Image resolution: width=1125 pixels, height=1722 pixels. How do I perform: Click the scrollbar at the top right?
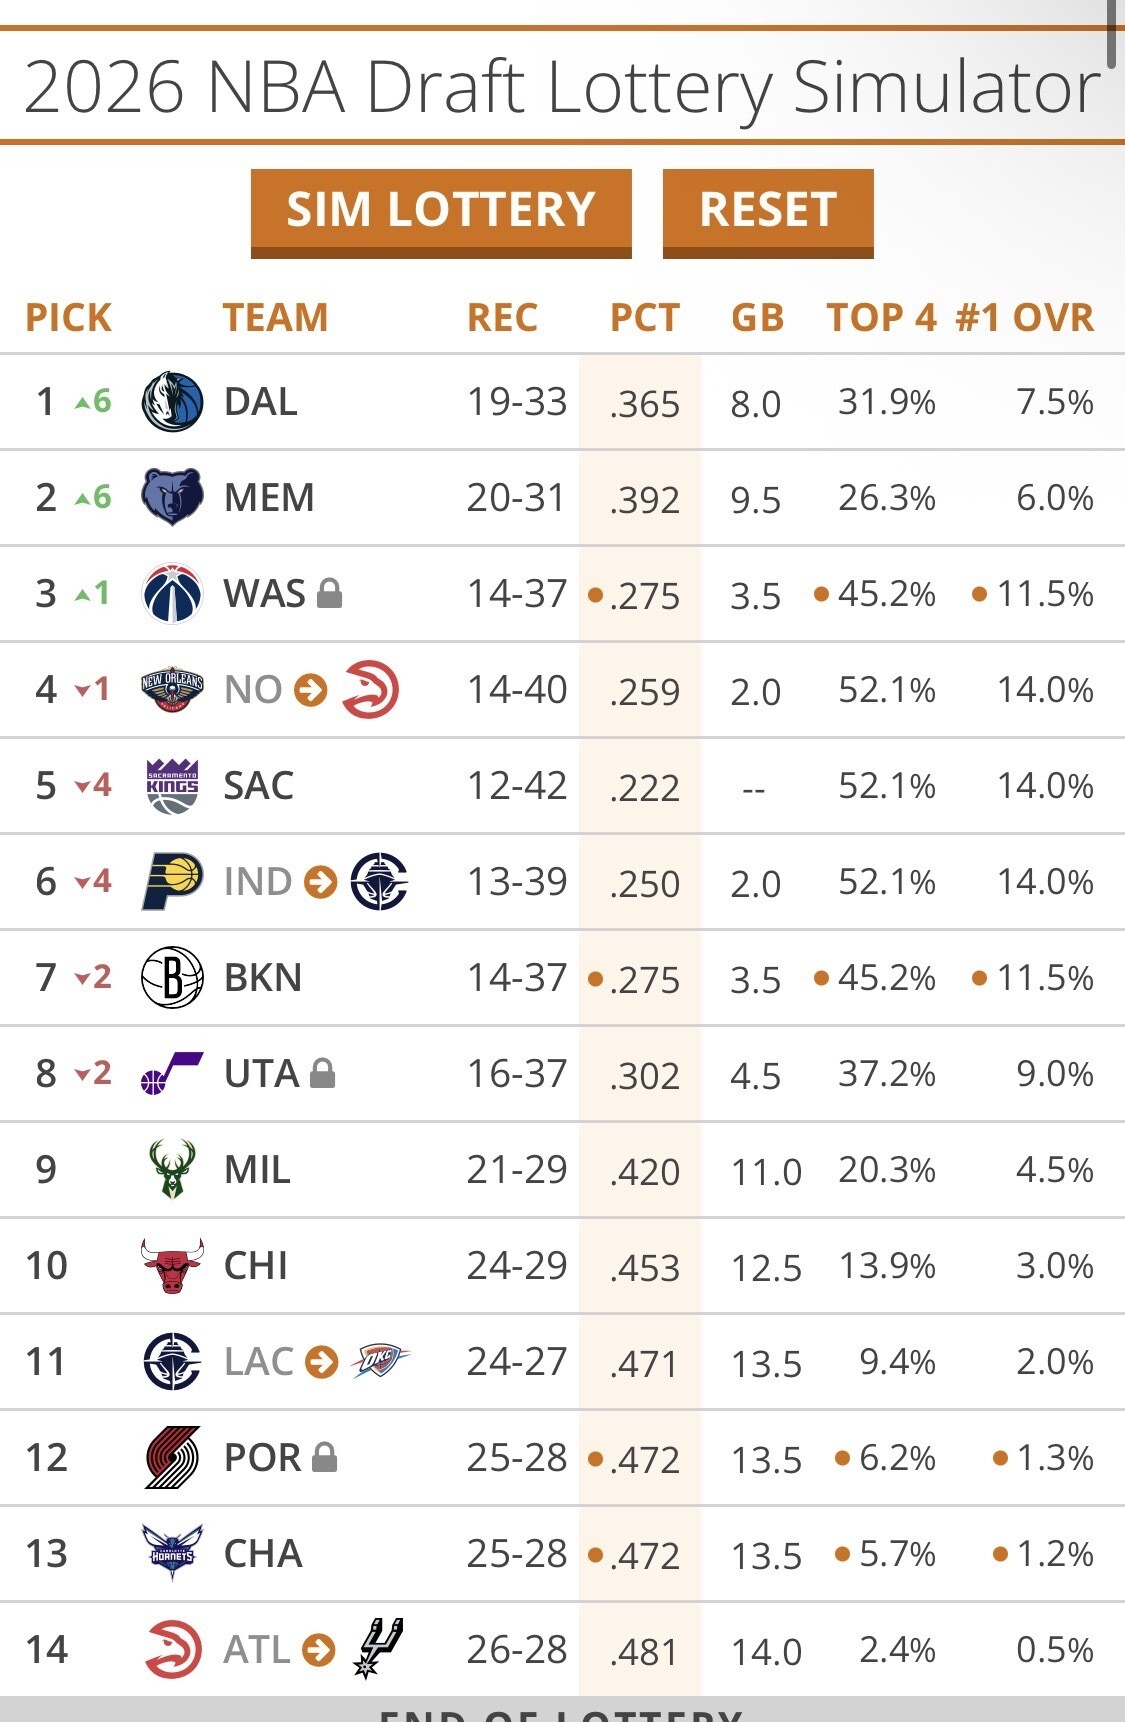tap(1111, 33)
